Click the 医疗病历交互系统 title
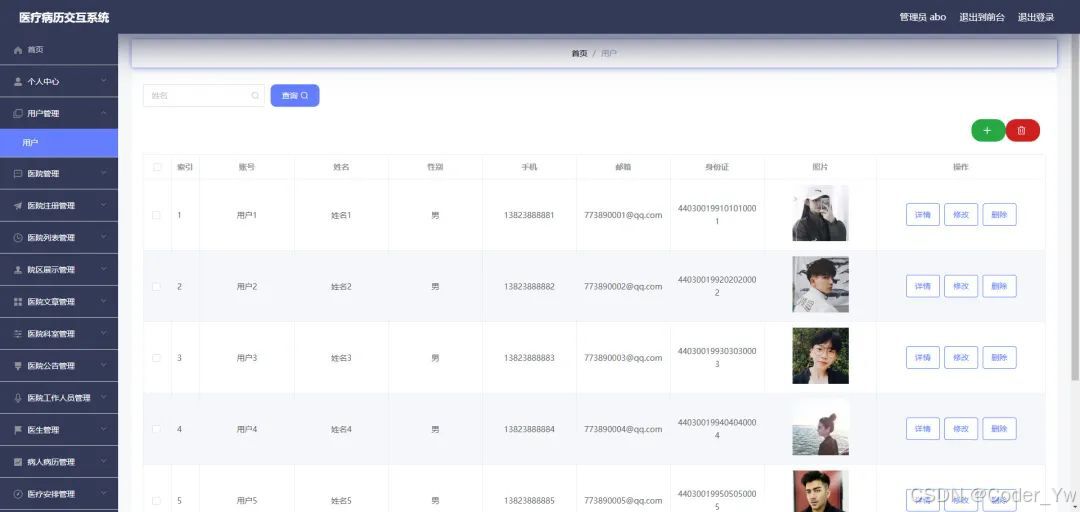 point(64,18)
